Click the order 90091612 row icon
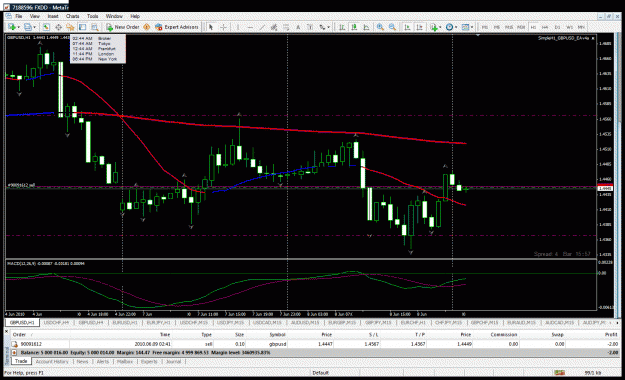Image resolution: width=625 pixels, height=380 pixels. point(14,344)
